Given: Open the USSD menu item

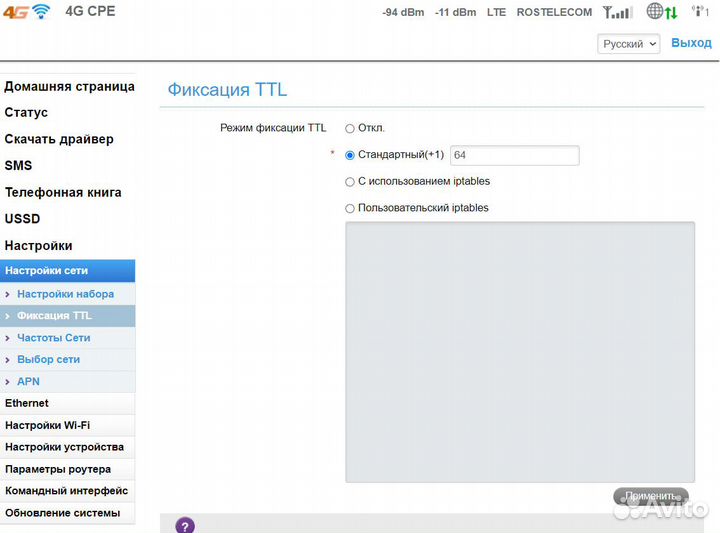Looking at the screenshot, I should (x=22, y=219).
